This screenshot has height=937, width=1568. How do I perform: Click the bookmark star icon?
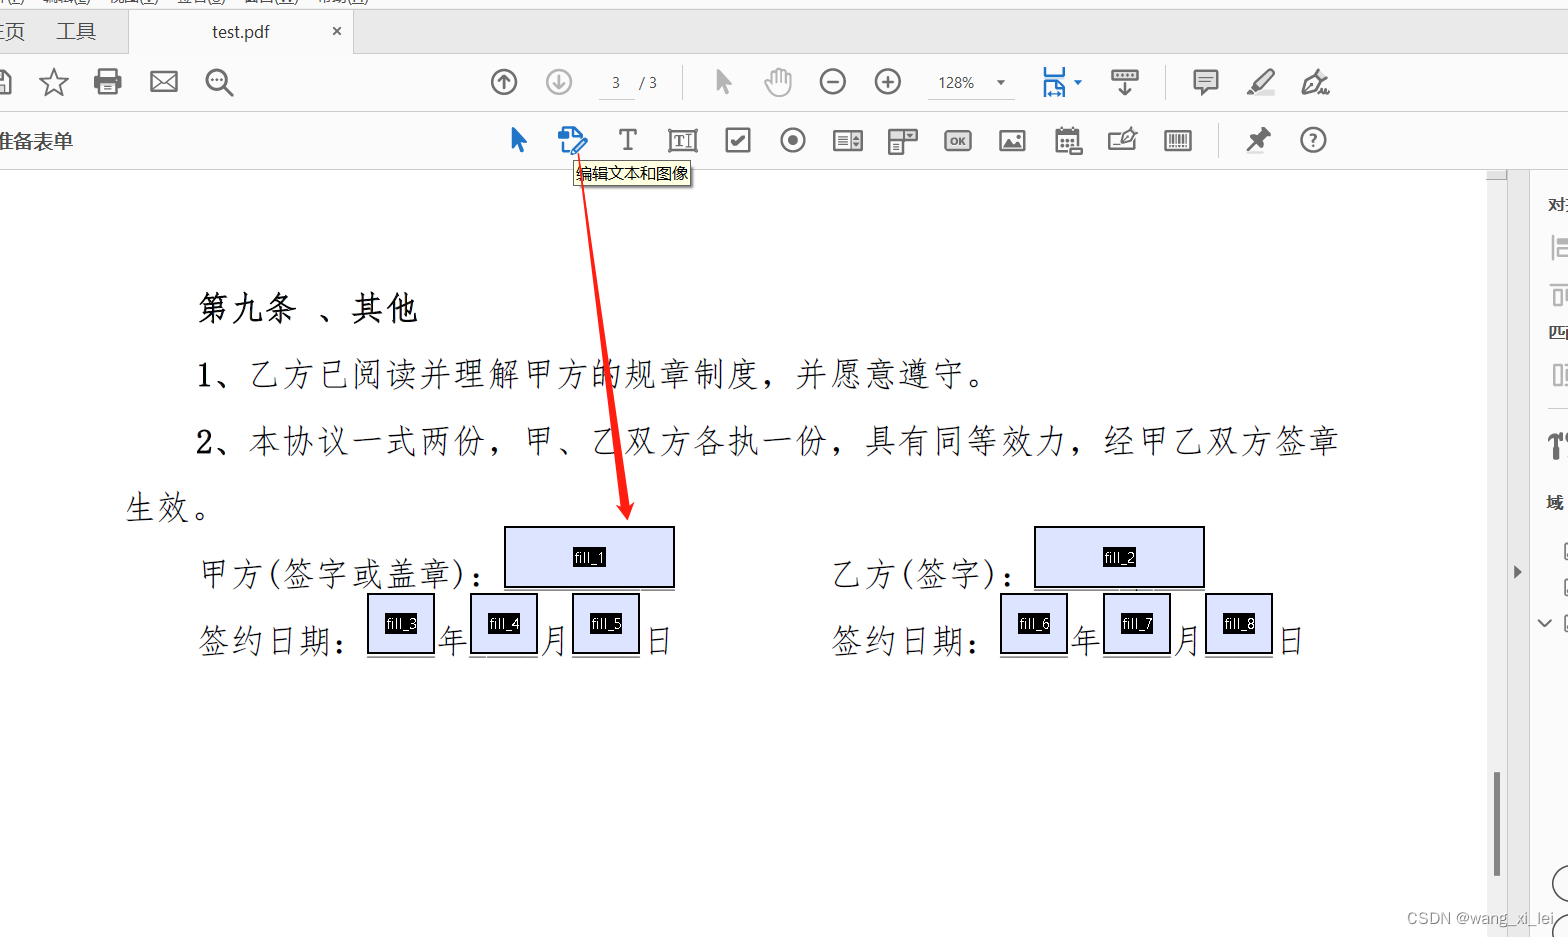(x=54, y=82)
